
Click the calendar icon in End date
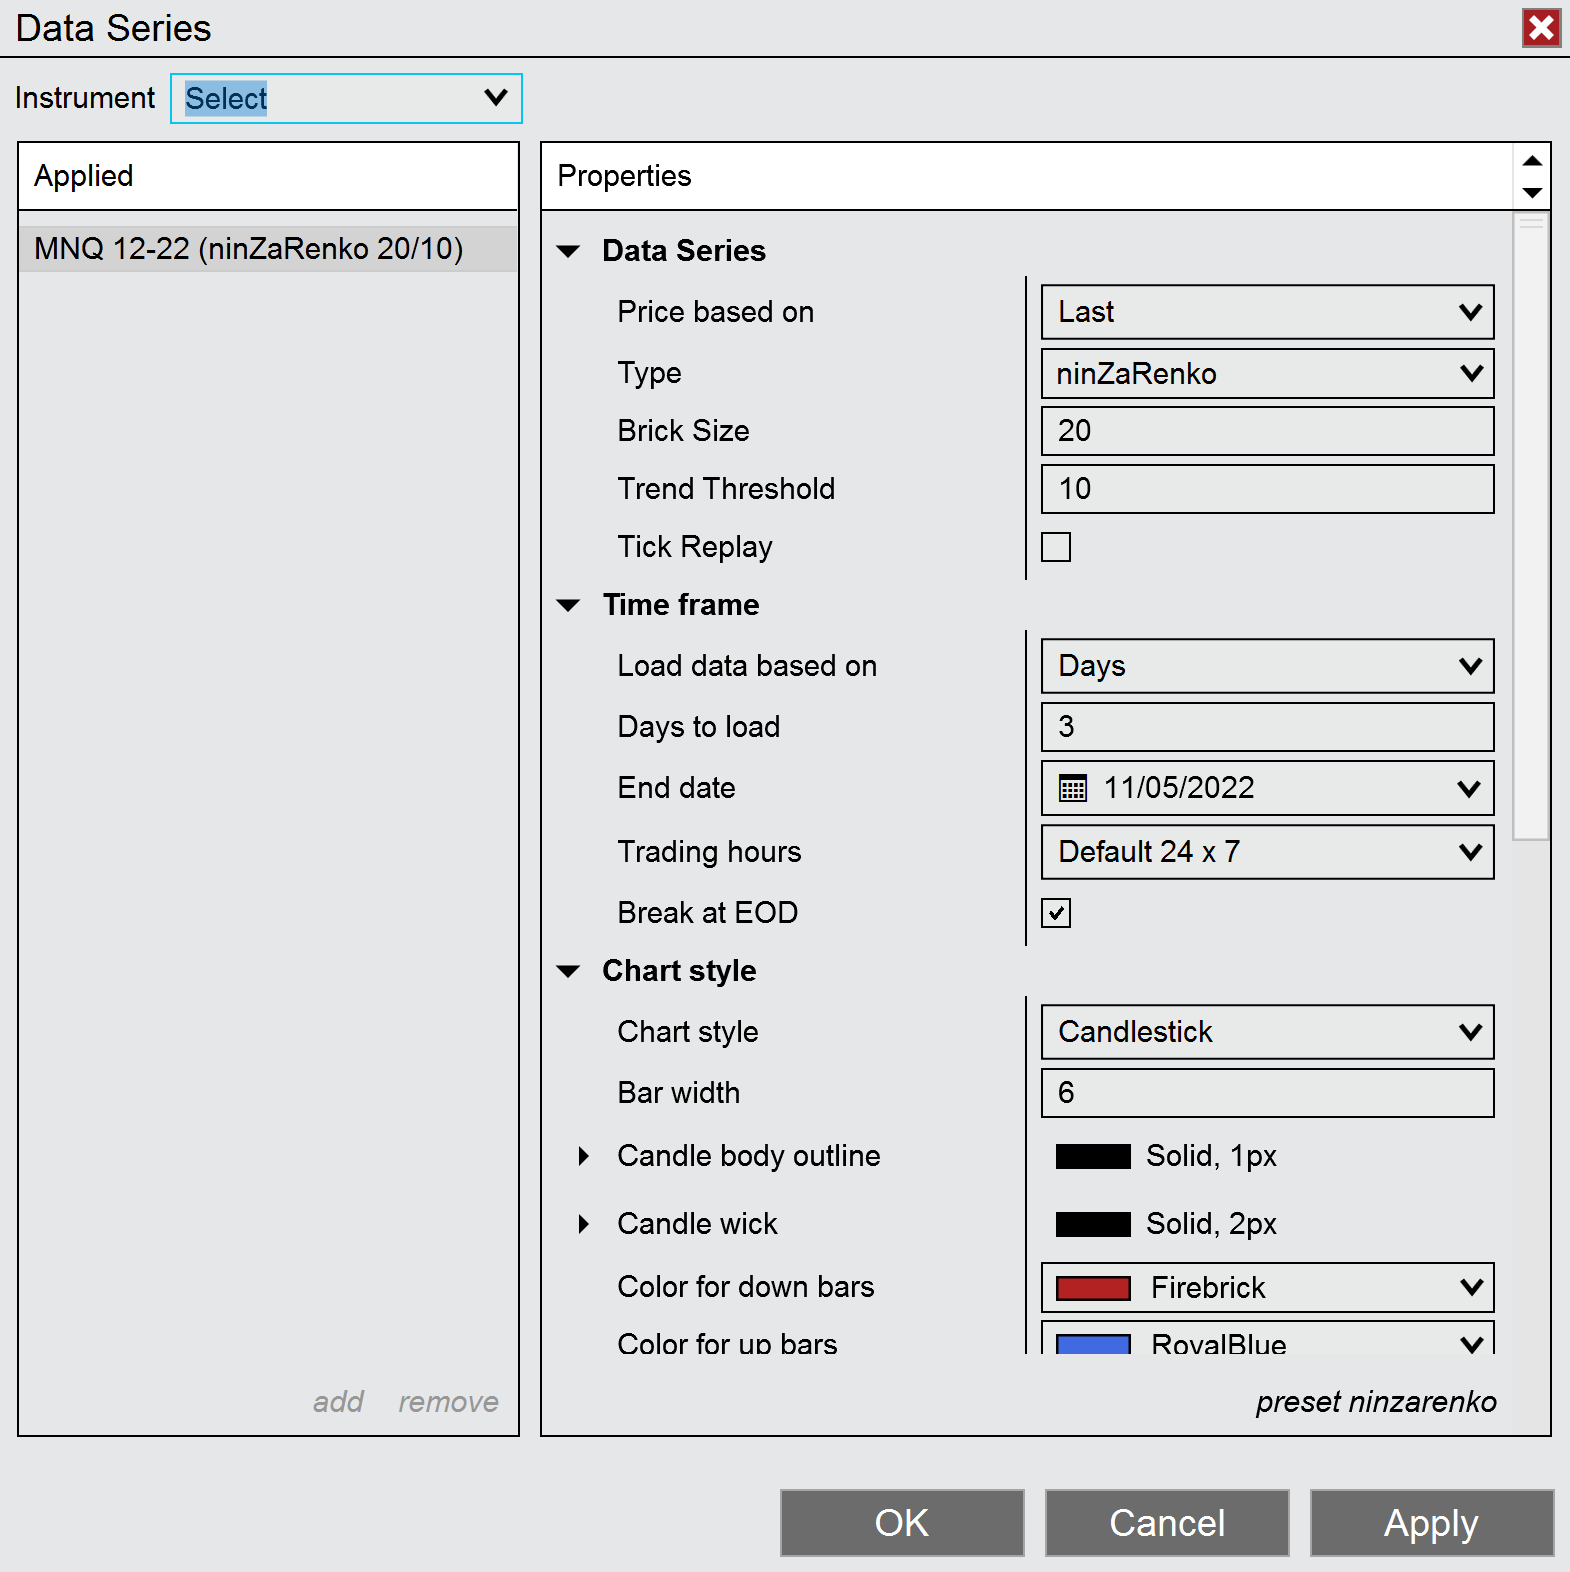1072,788
